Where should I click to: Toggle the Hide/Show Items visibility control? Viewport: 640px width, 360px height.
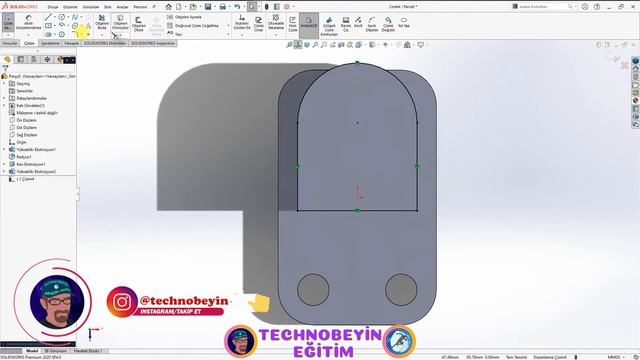pyautogui.click(x=385, y=45)
